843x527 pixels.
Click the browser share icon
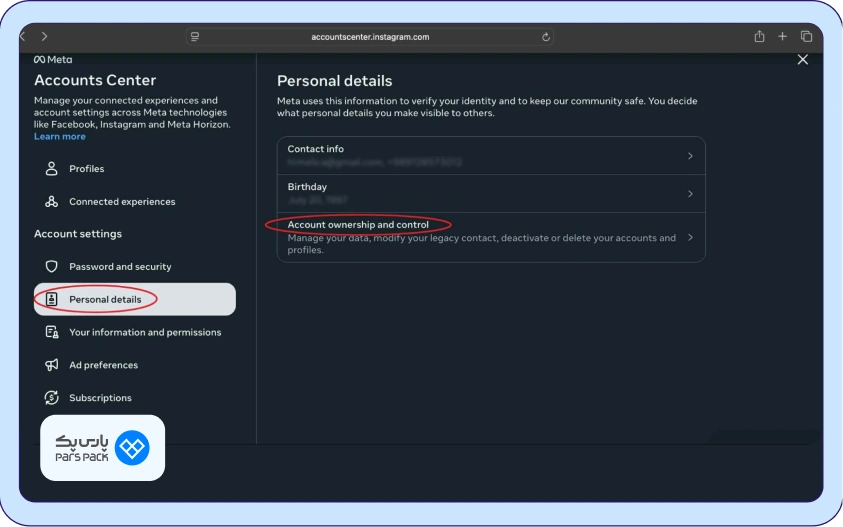pos(760,37)
